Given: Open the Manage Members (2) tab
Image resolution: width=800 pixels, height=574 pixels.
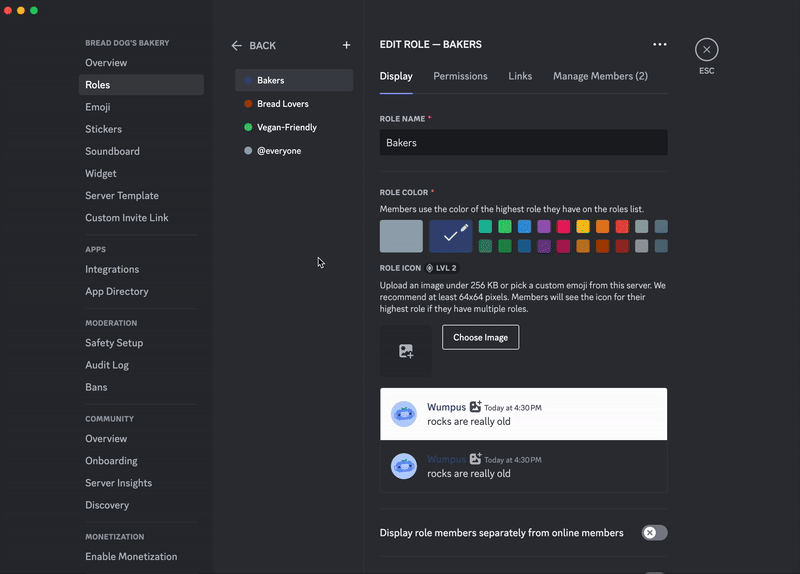Looking at the screenshot, I should [601, 76].
